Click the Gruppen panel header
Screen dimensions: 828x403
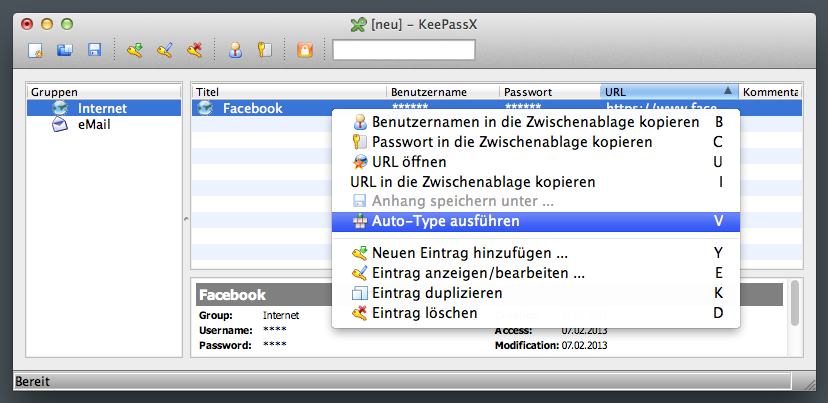[104, 92]
